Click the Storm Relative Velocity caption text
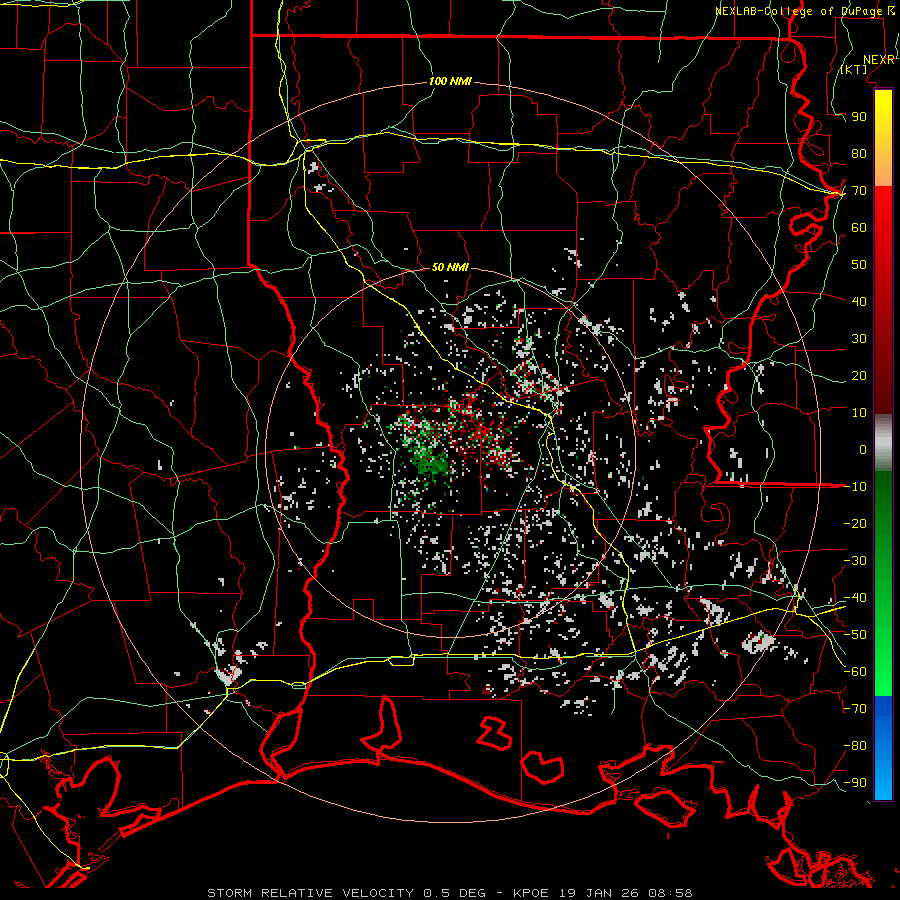The image size is (900, 900). point(449,893)
